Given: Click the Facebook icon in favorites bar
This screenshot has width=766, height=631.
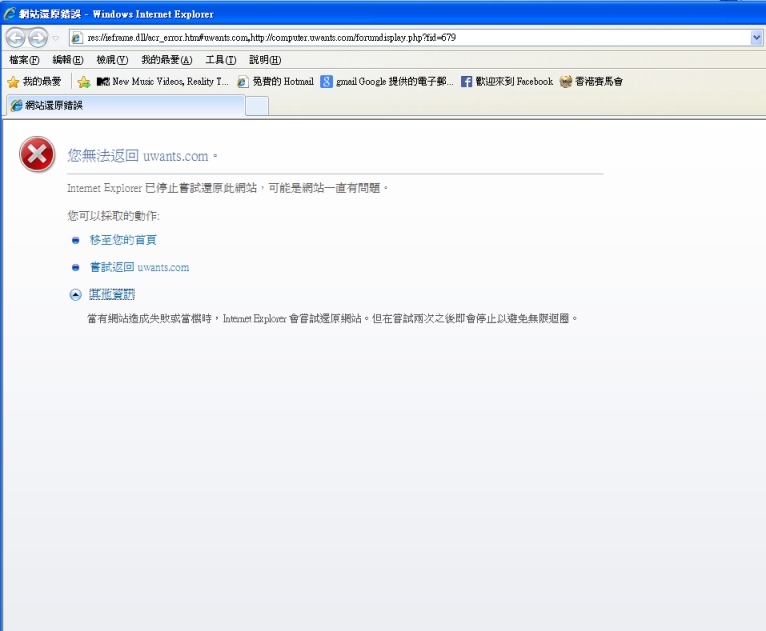Looking at the screenshot, I should (x=467, y=82).
